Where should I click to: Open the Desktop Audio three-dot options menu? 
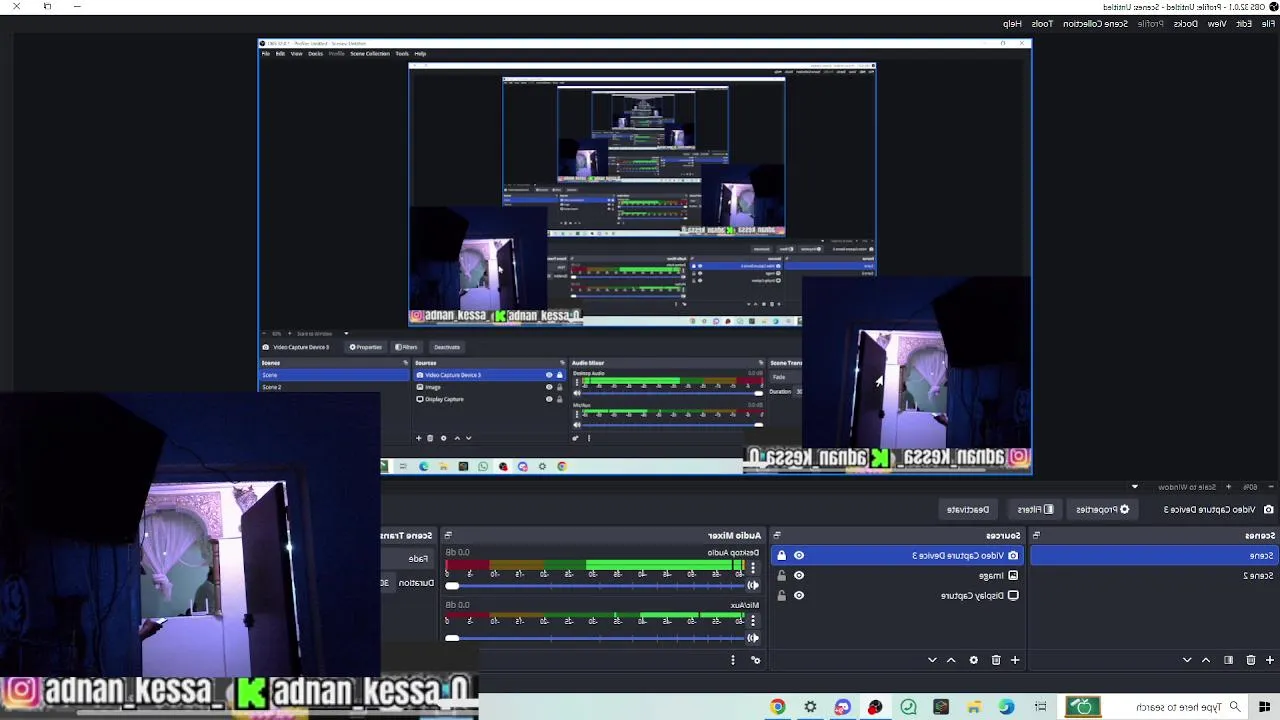[x=753, y=567]
